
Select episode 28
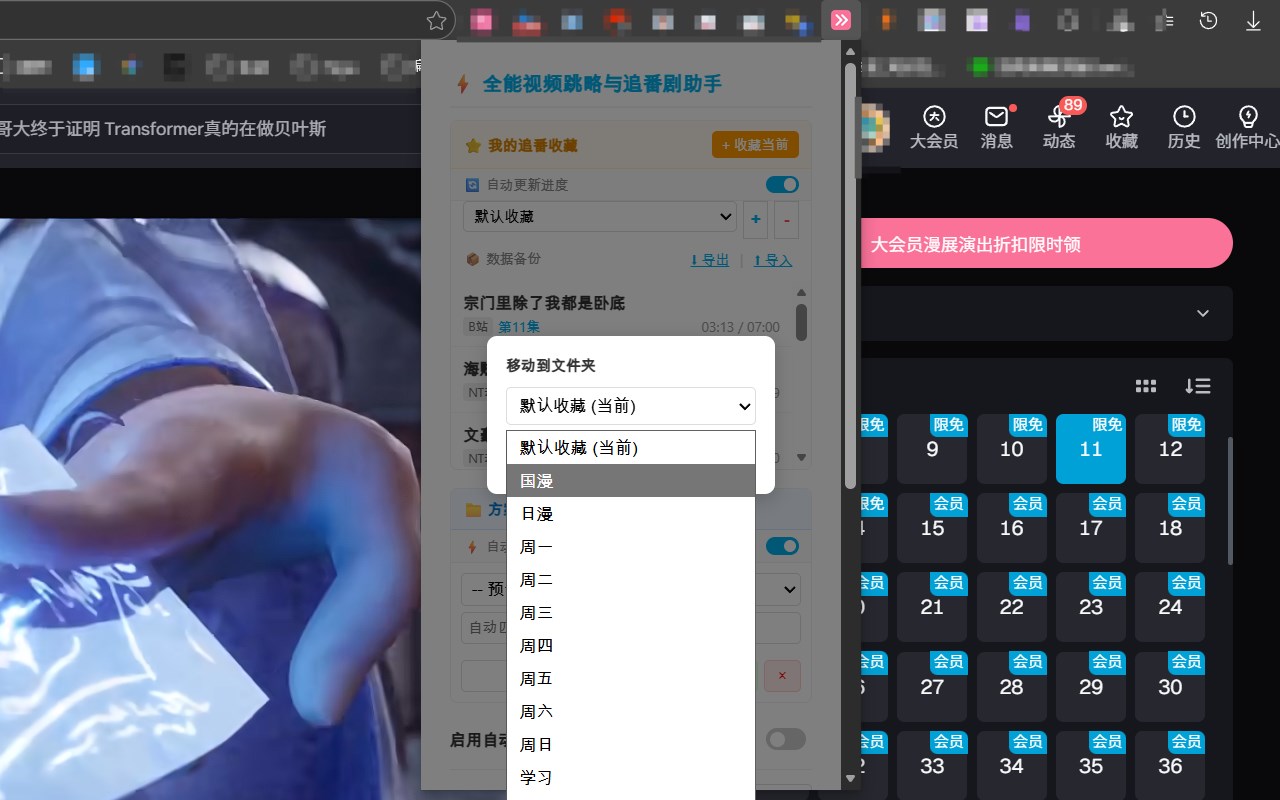1012,687
